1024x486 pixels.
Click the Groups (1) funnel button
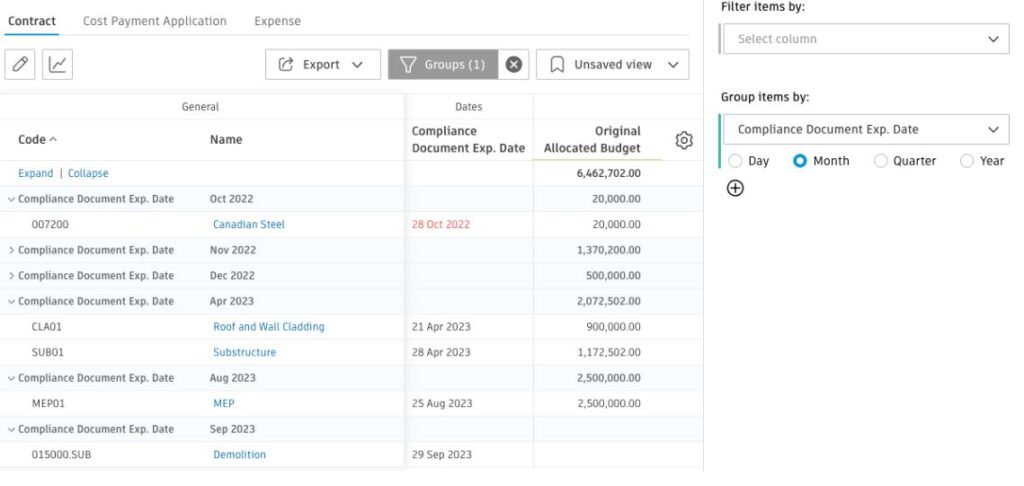pos(443,65)
